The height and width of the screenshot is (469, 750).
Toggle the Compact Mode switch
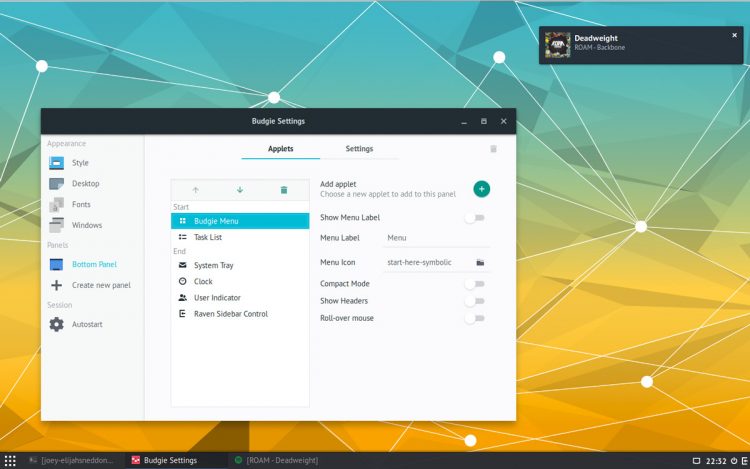[x=474, y=284]
